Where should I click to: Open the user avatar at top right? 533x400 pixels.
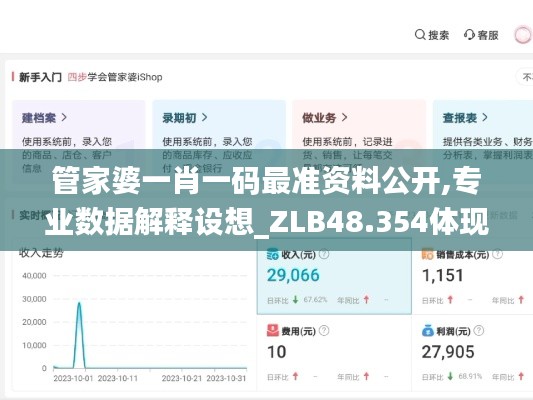(x=522, y=35)
